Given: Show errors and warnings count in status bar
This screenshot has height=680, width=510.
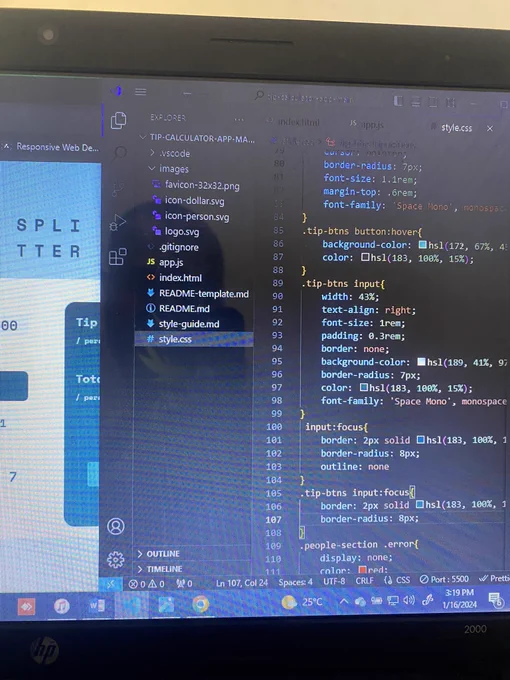Looking at the screenshot, I should tap(147, 584).
